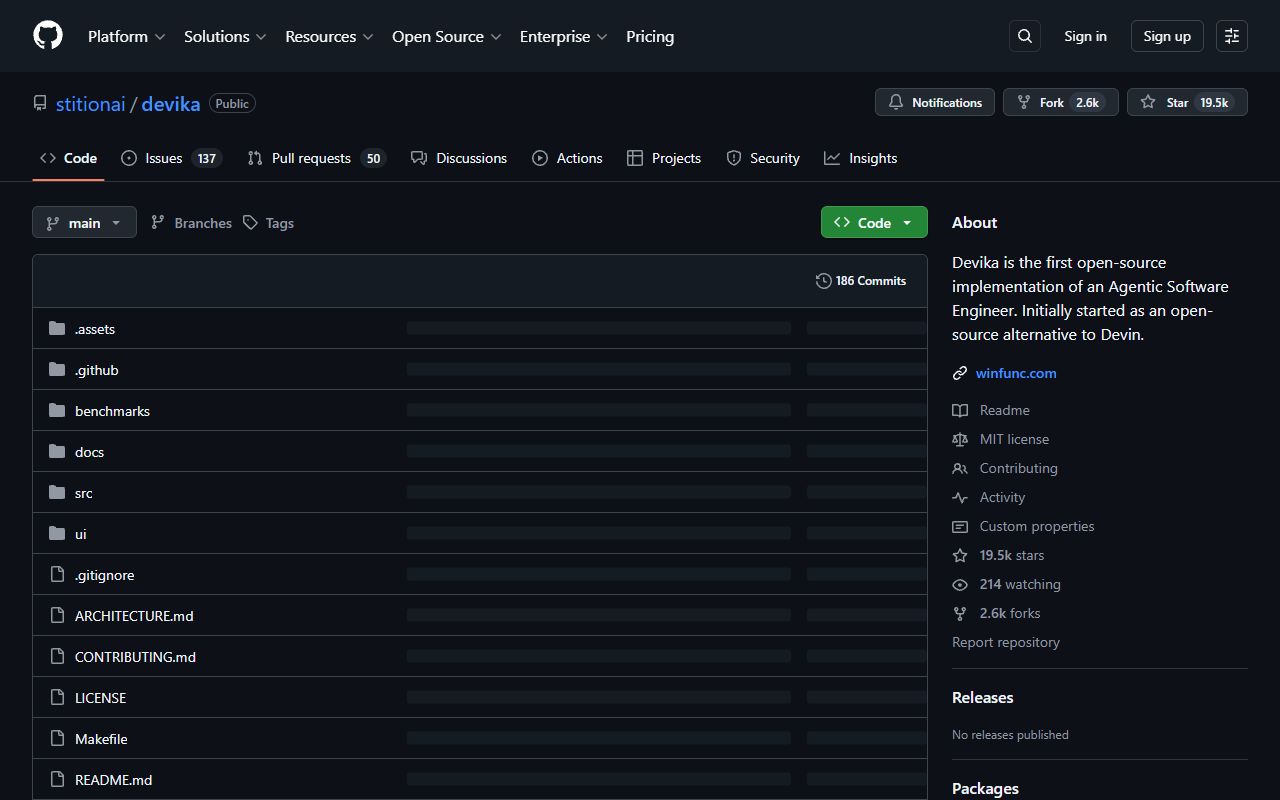Star the devika repository
This screenshot has width=1280, height=800.
click(1186, 103)
